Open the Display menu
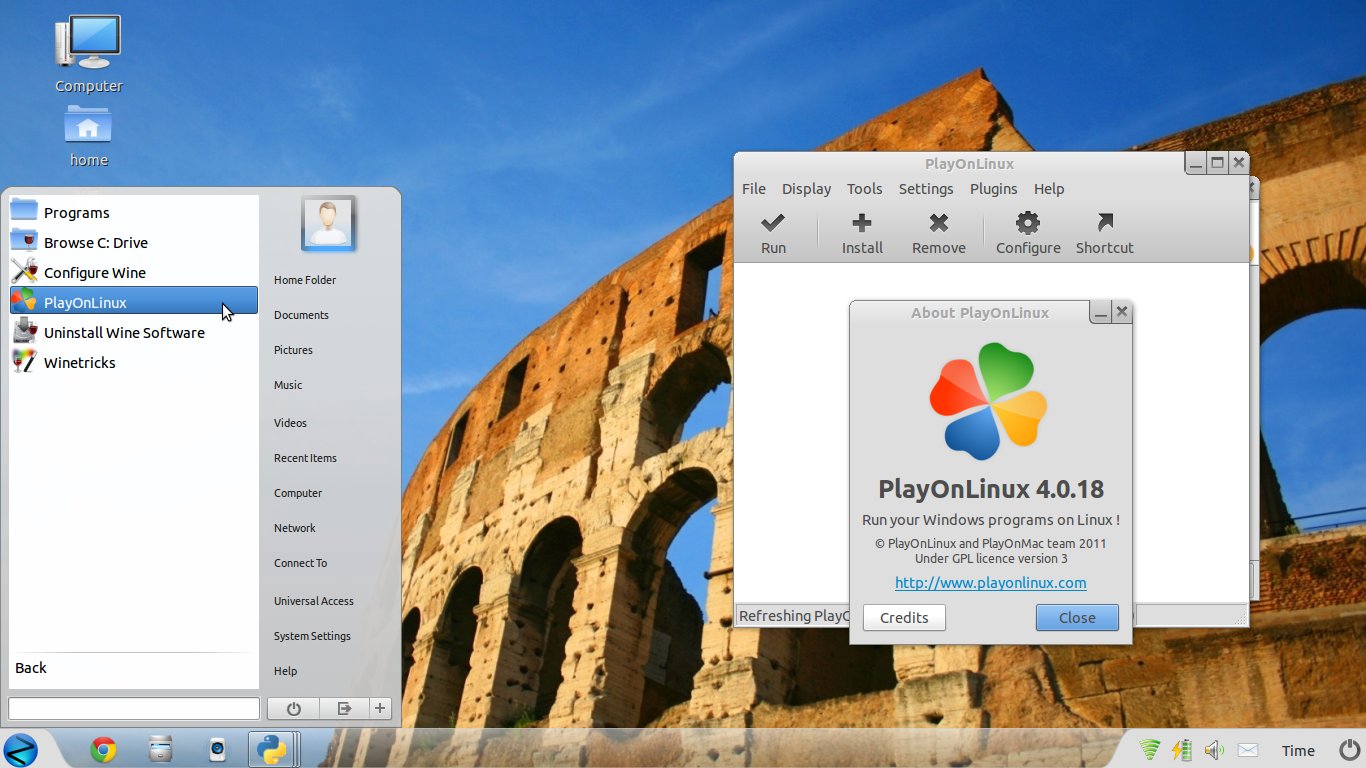Screen dimensions: 1366x768 click(806, 189)
